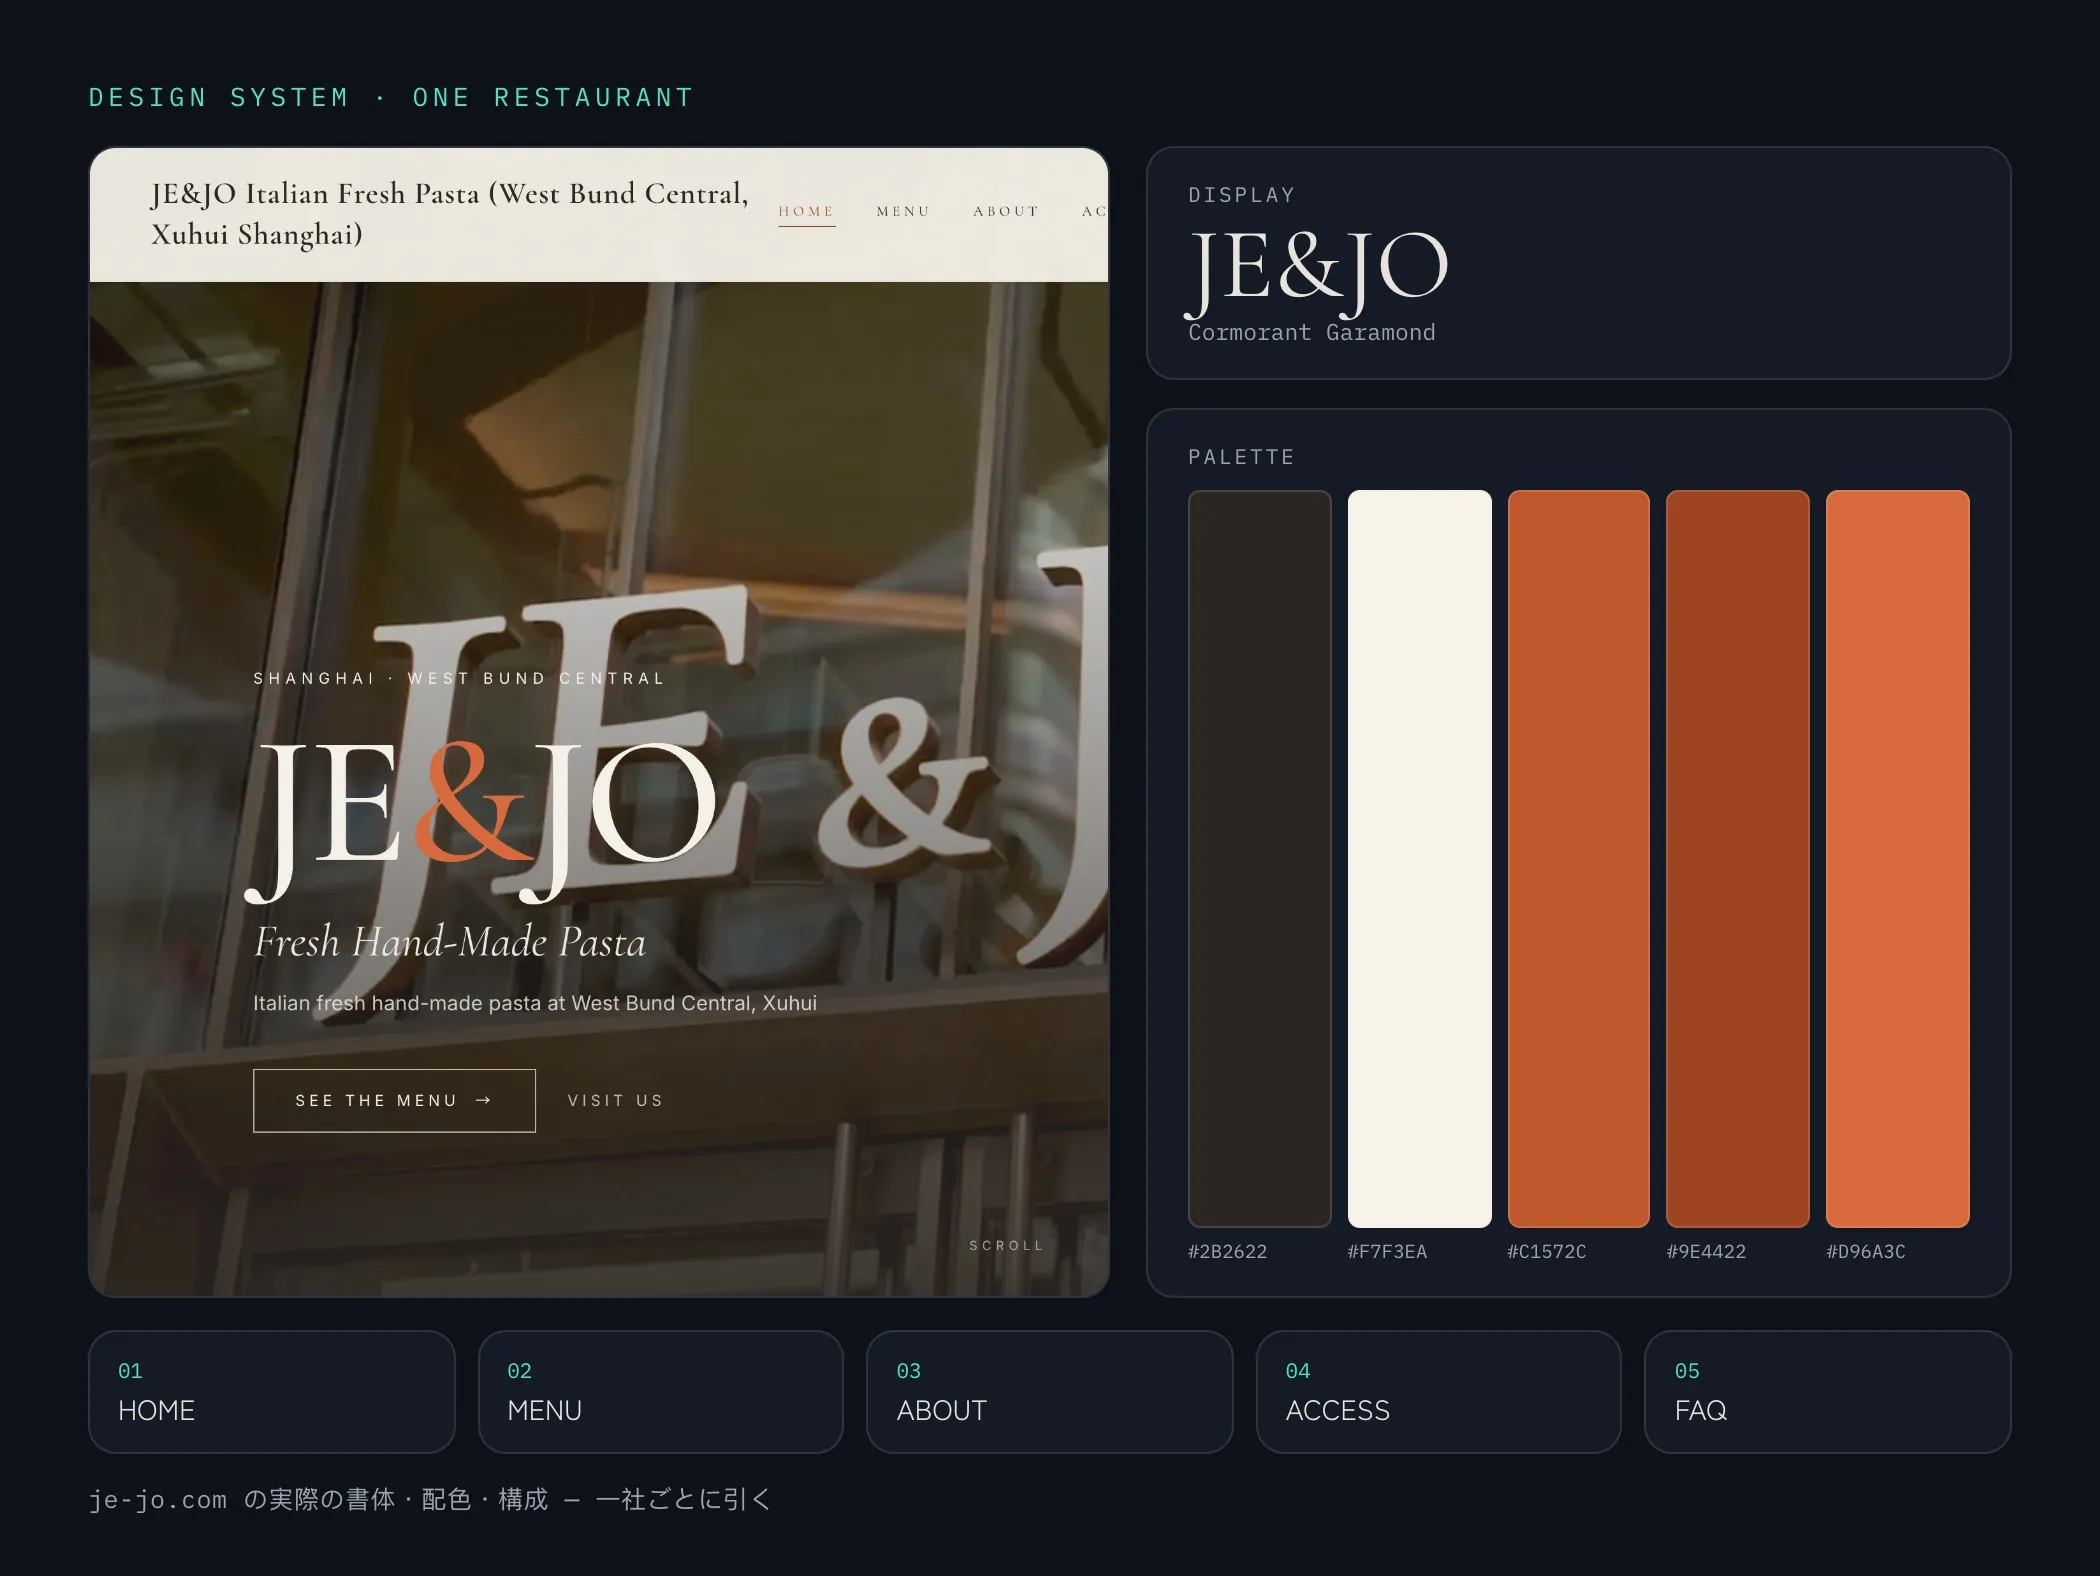Viewport: 2100px width, 1576px height.
Task: Select the deep rust swatch #9E4422
Action: point(1737,859)
